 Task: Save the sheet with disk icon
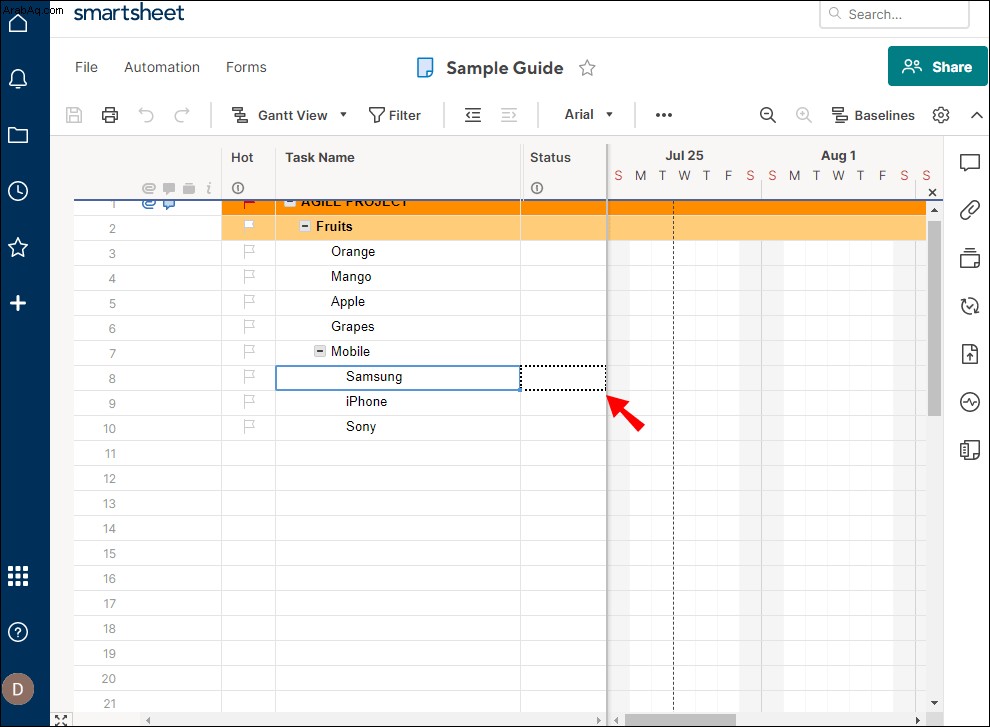coord(74,115)
